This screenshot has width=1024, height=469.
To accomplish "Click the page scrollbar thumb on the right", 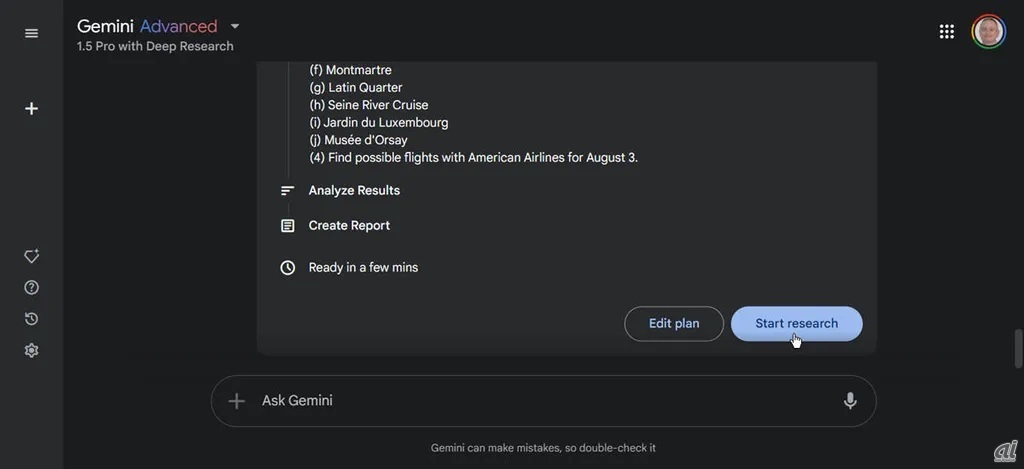I will [x=1018, y=348].
